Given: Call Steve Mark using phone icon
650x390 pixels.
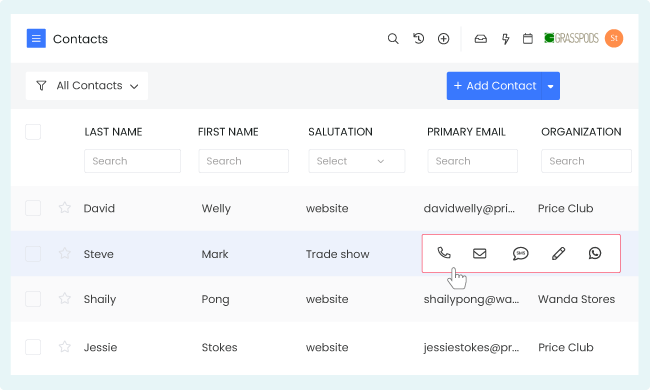Looking at the screenshot, I should point(444,253).
